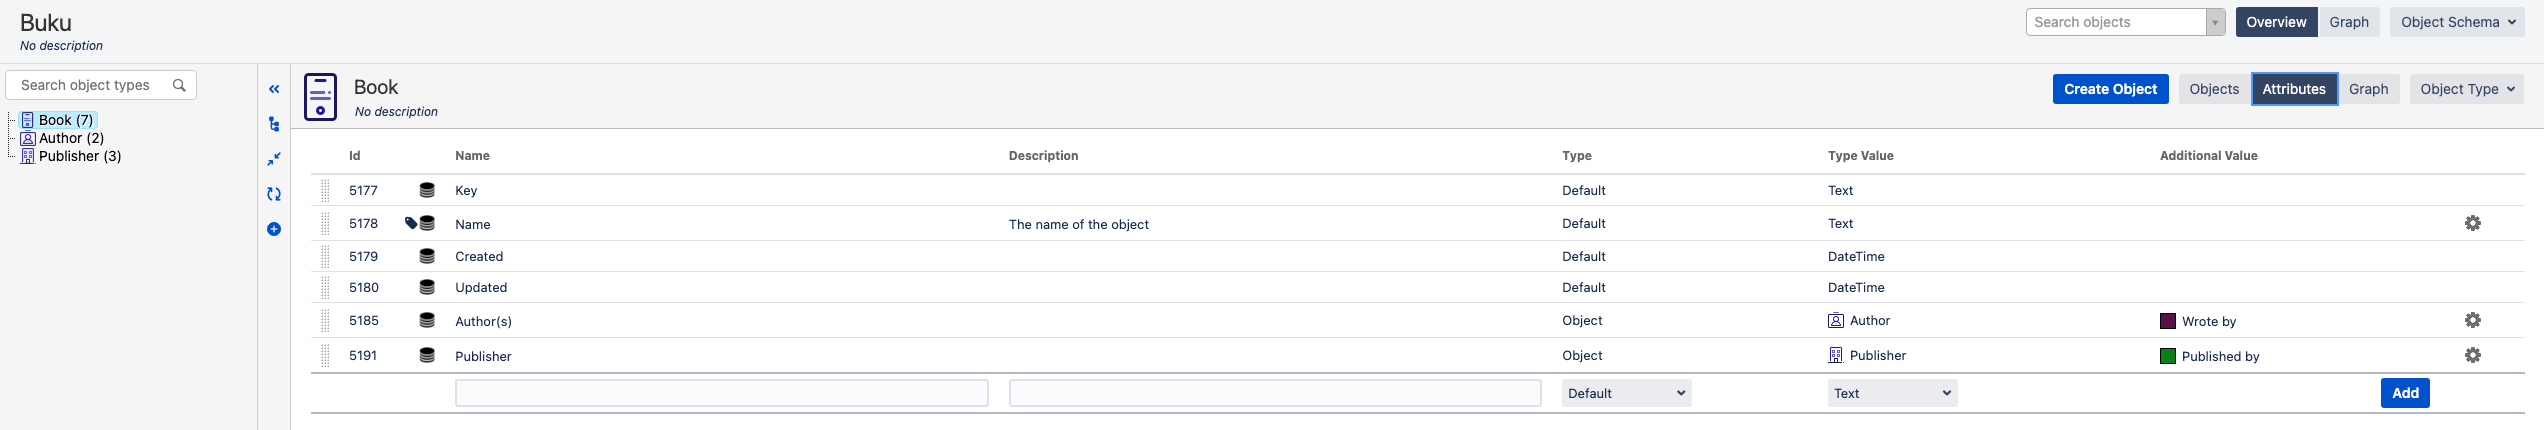
Task: Open the Default attribute type dropdown
Action: (x=1626, y=393)
